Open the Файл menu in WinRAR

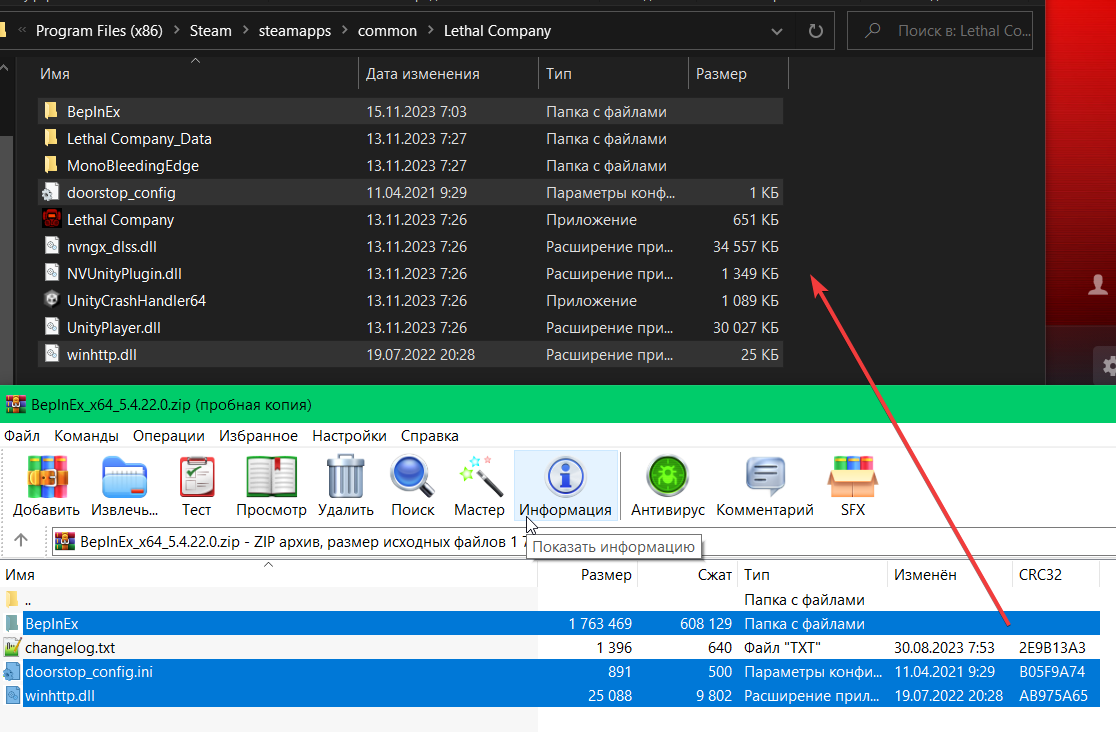point(22,436)
